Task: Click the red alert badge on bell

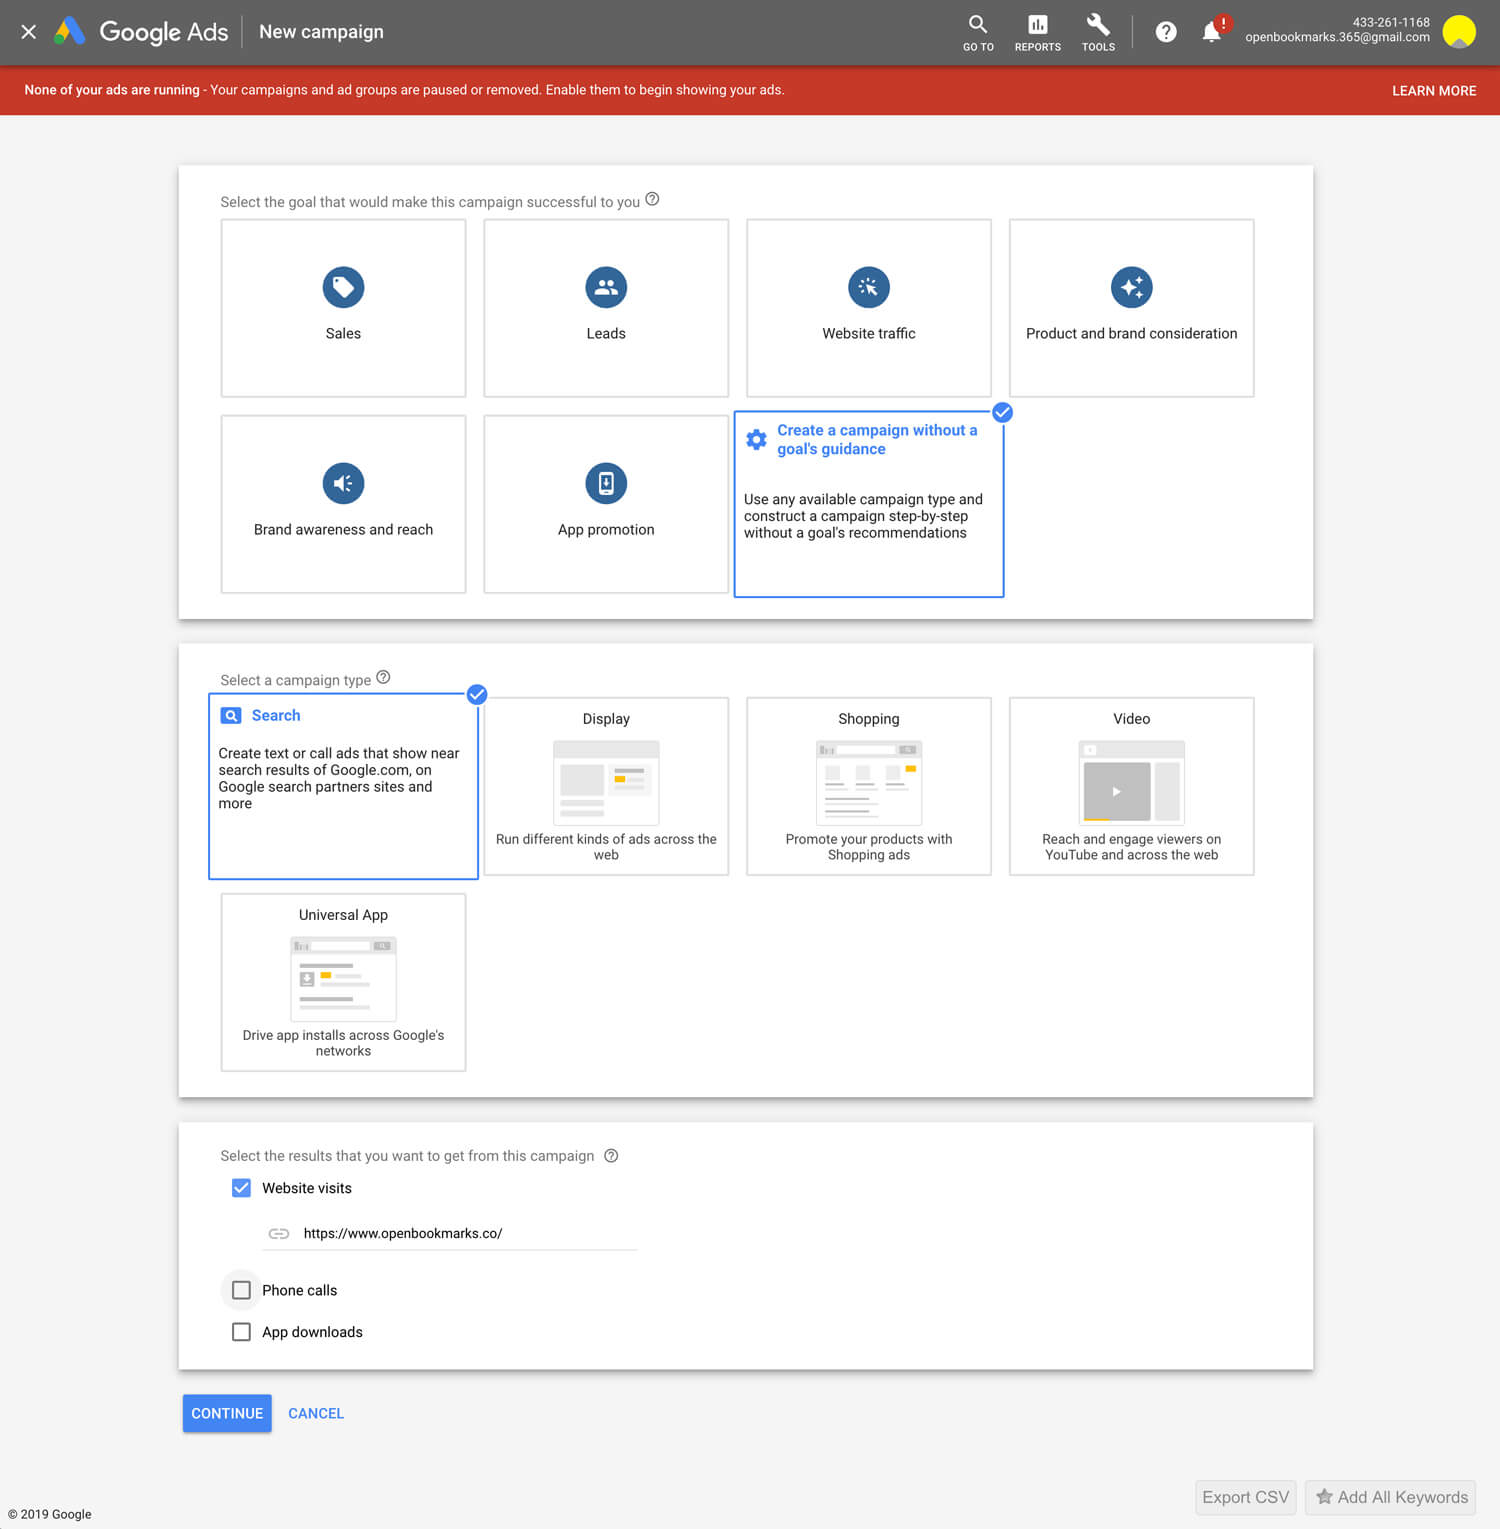Action: (1223, 23)
